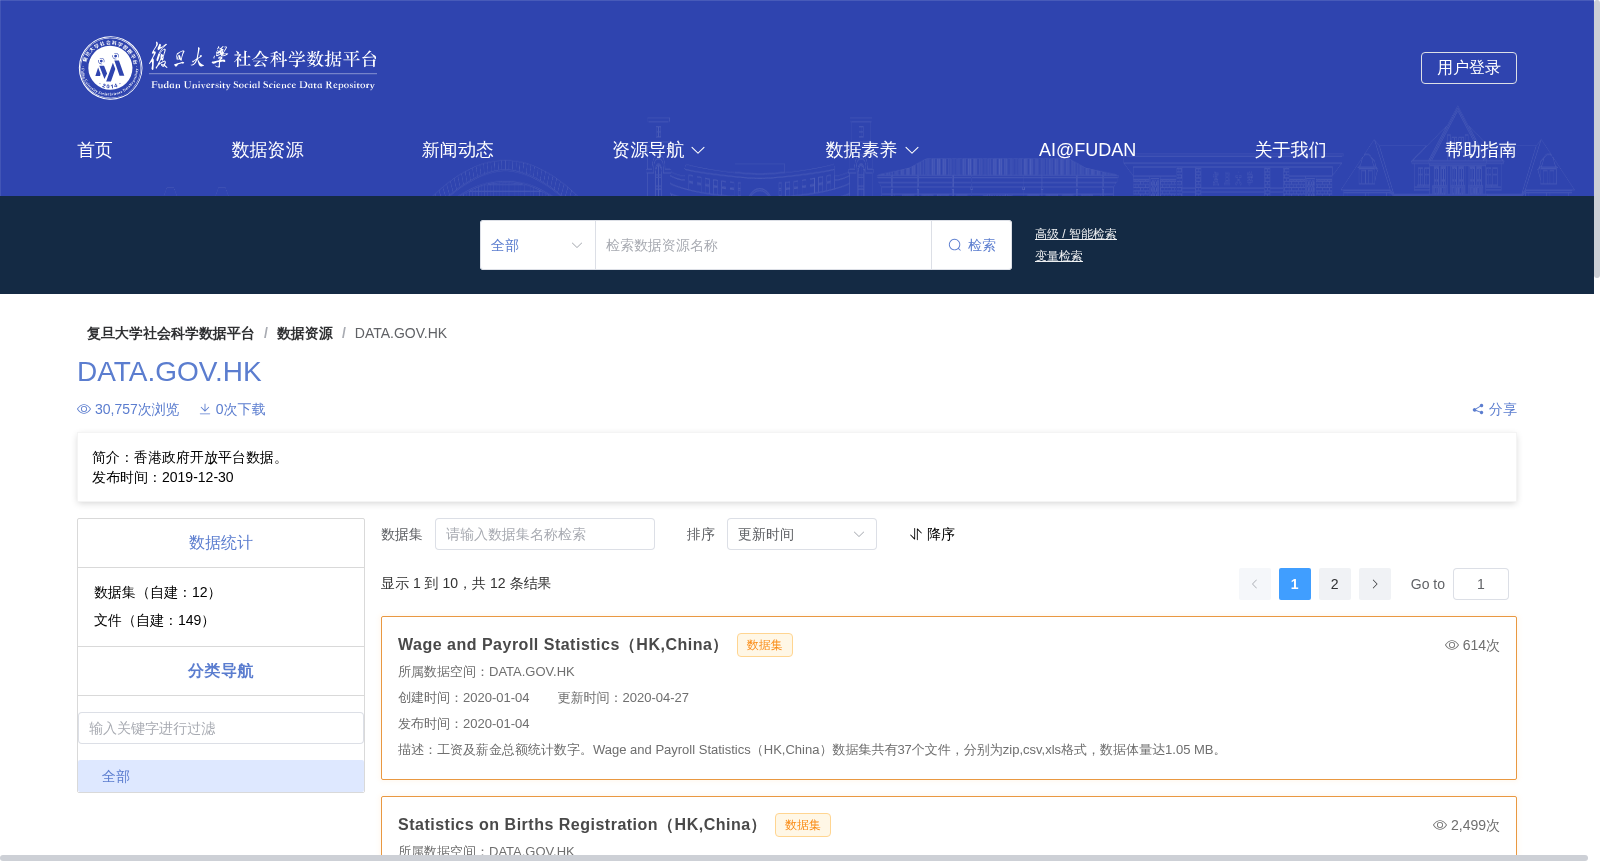This screenshot has width=1600, height=861.
Task: Click the Fudan University platform logo
Action: point(228,68)
